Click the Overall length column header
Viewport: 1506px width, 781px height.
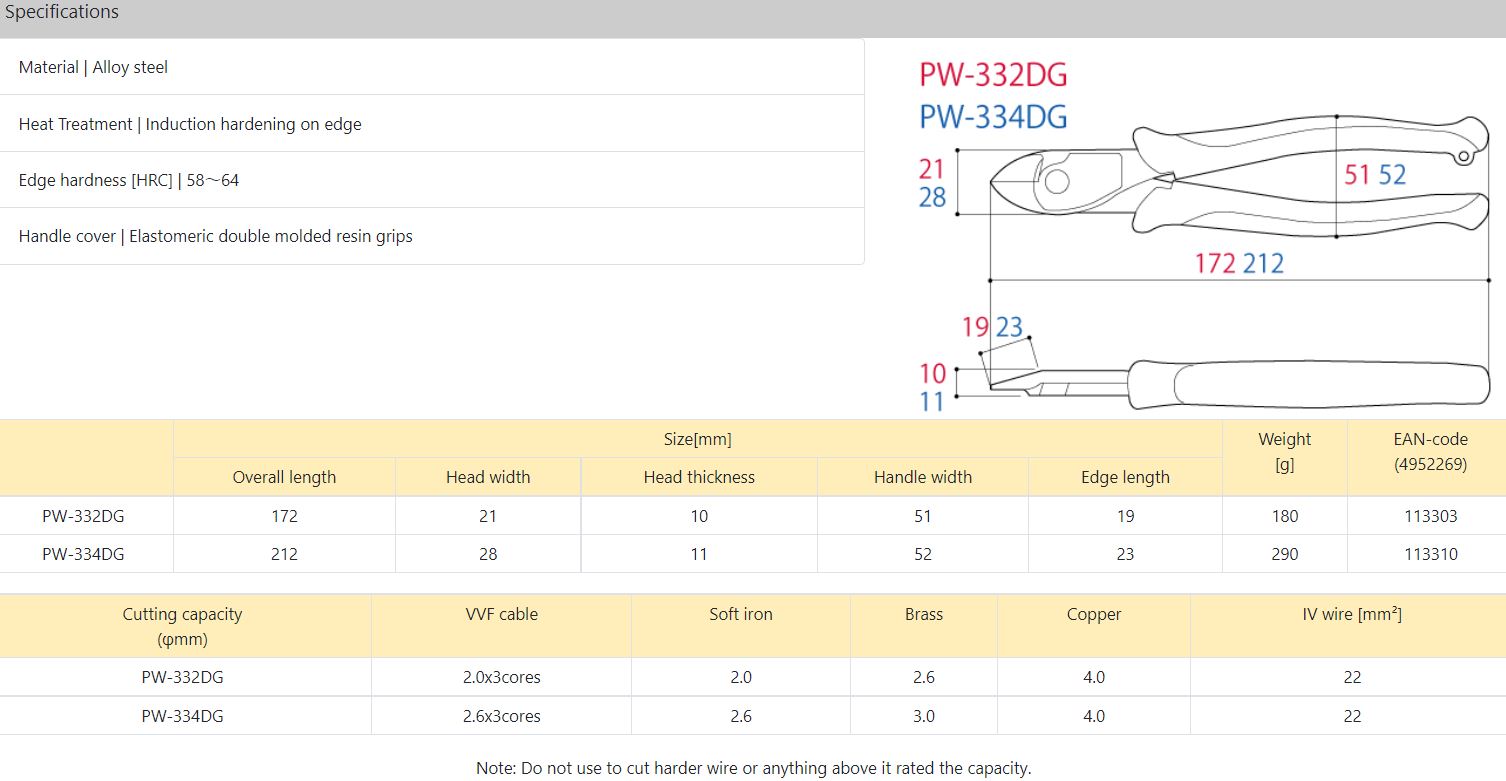point(284,477)
